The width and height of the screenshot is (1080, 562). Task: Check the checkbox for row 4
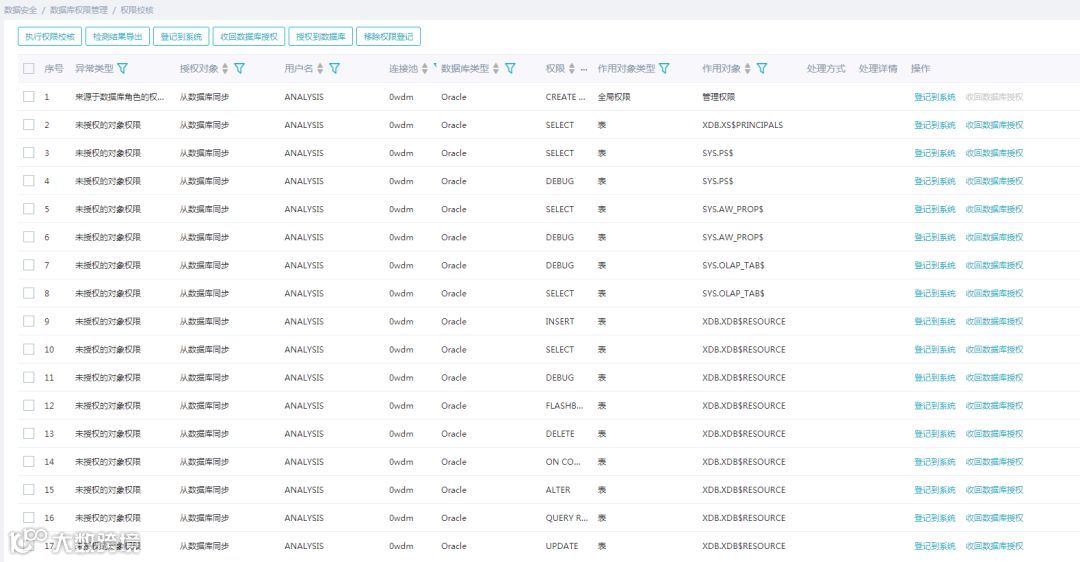click(x=28, y=180)
